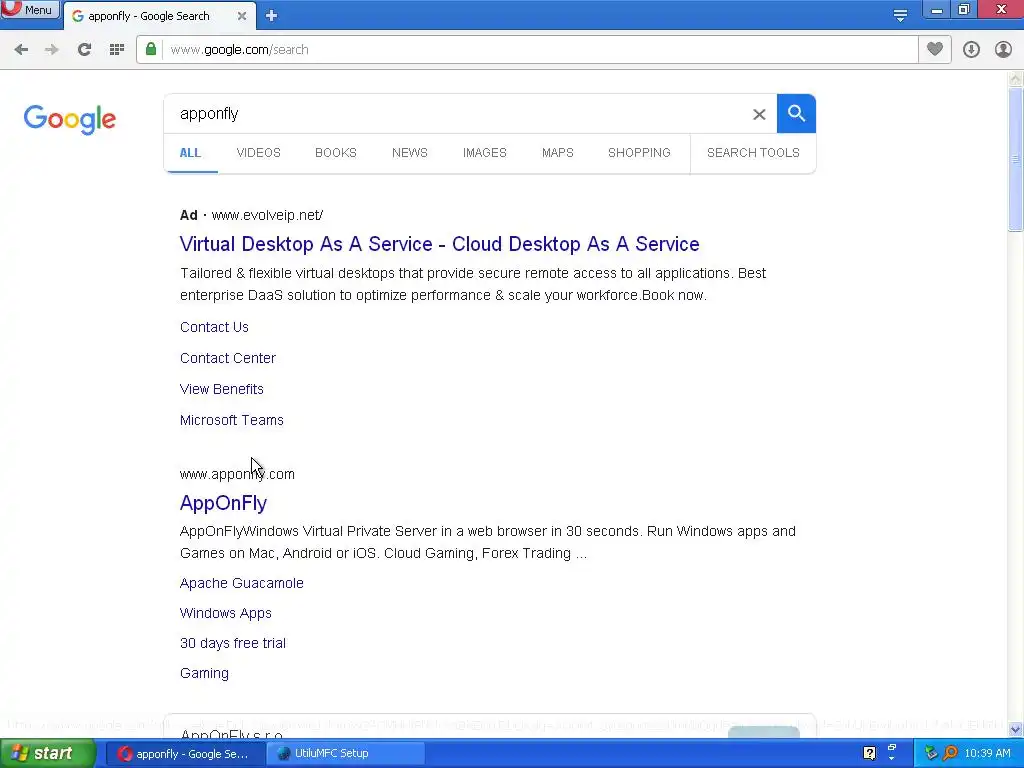This screenshot has width=1024, height=768.
Task: Focus the address bar URL field
Action: pyautogui.click(x=527, y=50)
